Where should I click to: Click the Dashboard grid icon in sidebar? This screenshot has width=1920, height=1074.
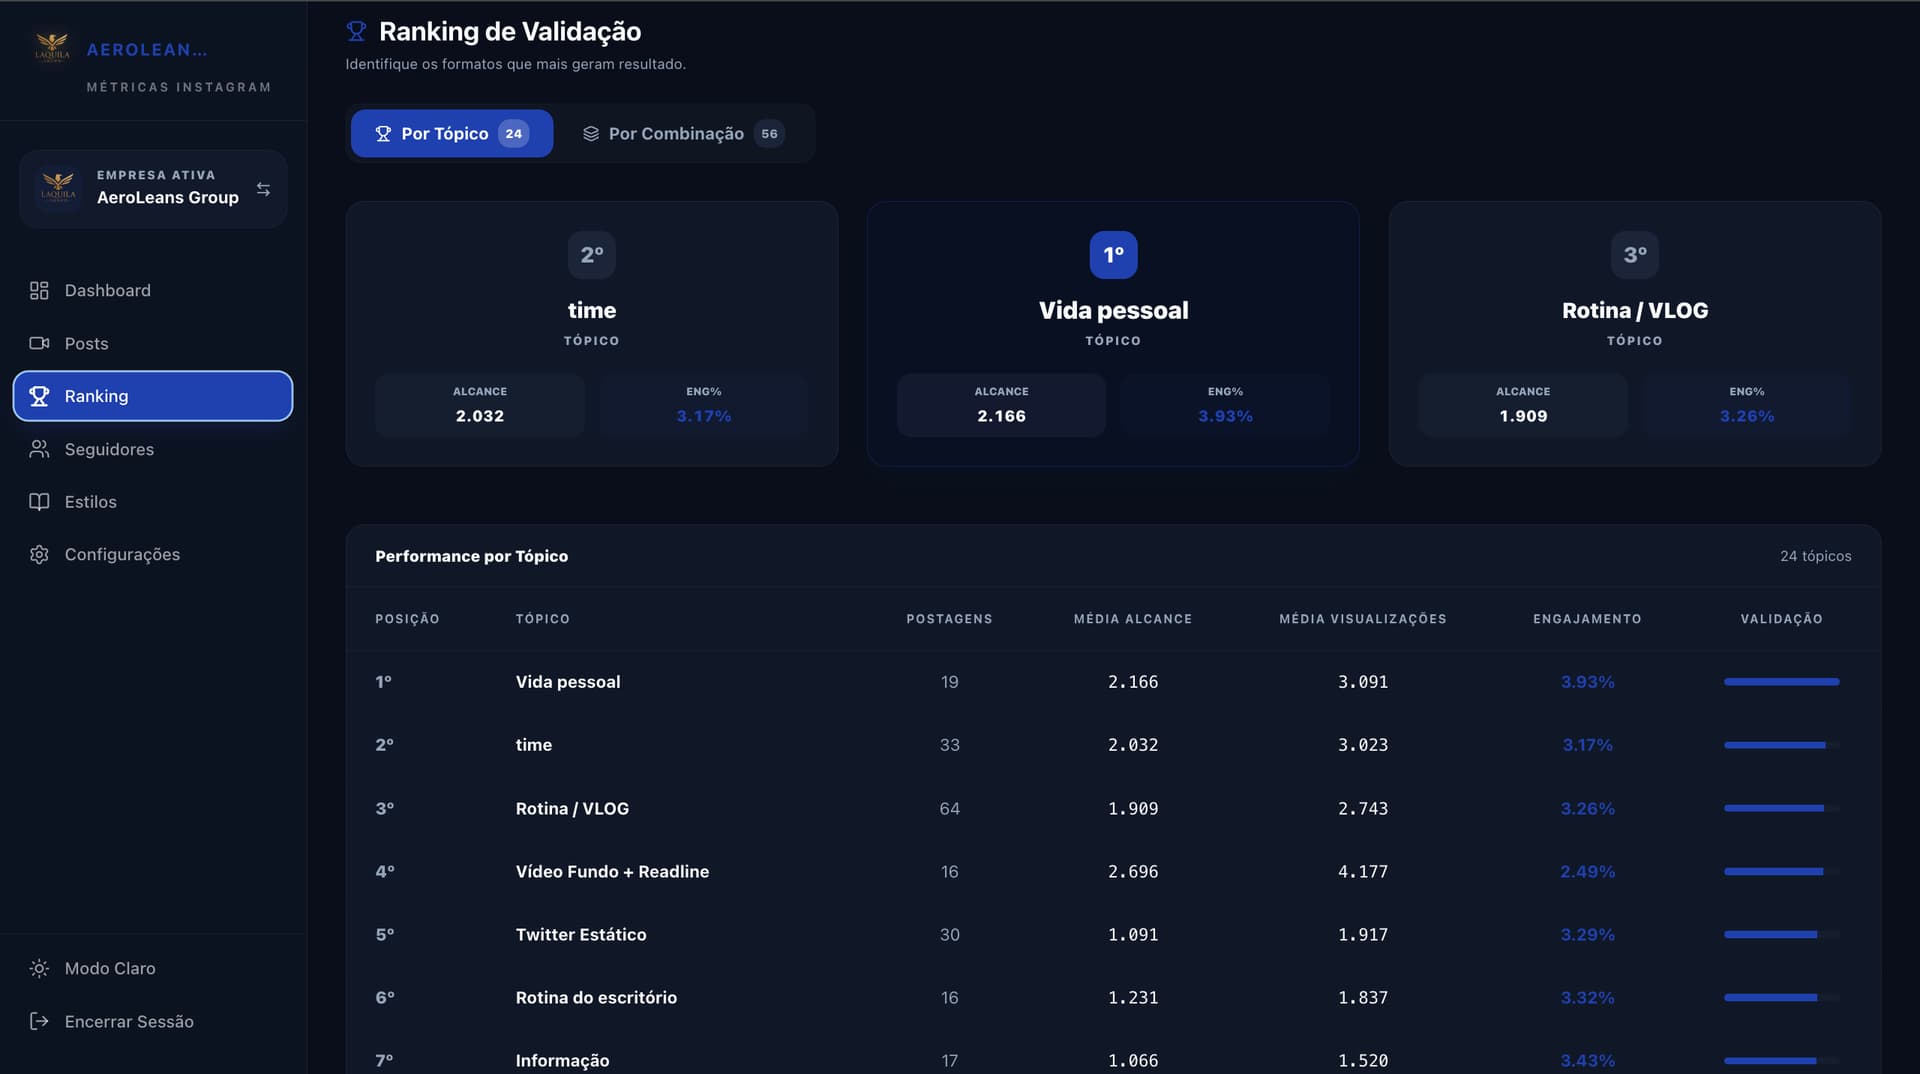[x=39, y=290]
